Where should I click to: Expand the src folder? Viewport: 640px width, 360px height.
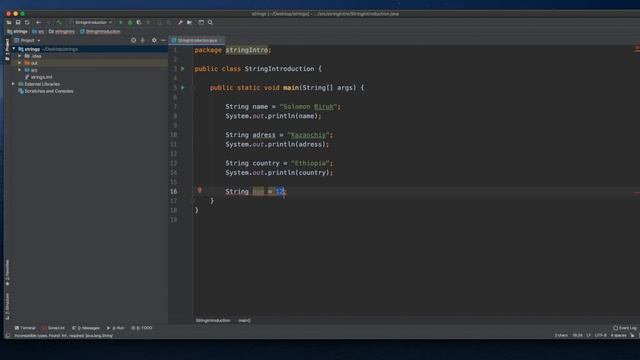[x=20, y=70]
